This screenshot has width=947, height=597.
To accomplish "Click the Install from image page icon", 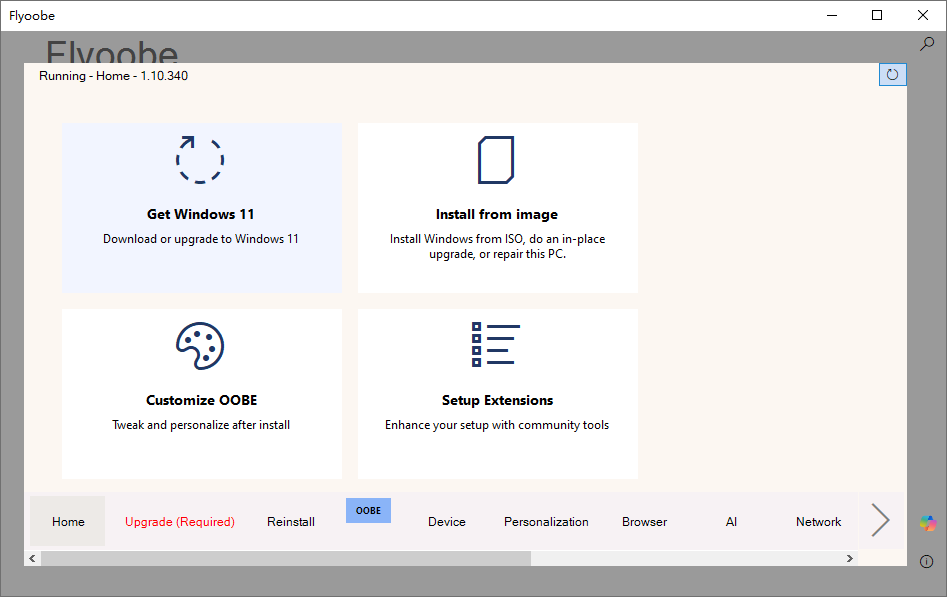I will point(496,160).
